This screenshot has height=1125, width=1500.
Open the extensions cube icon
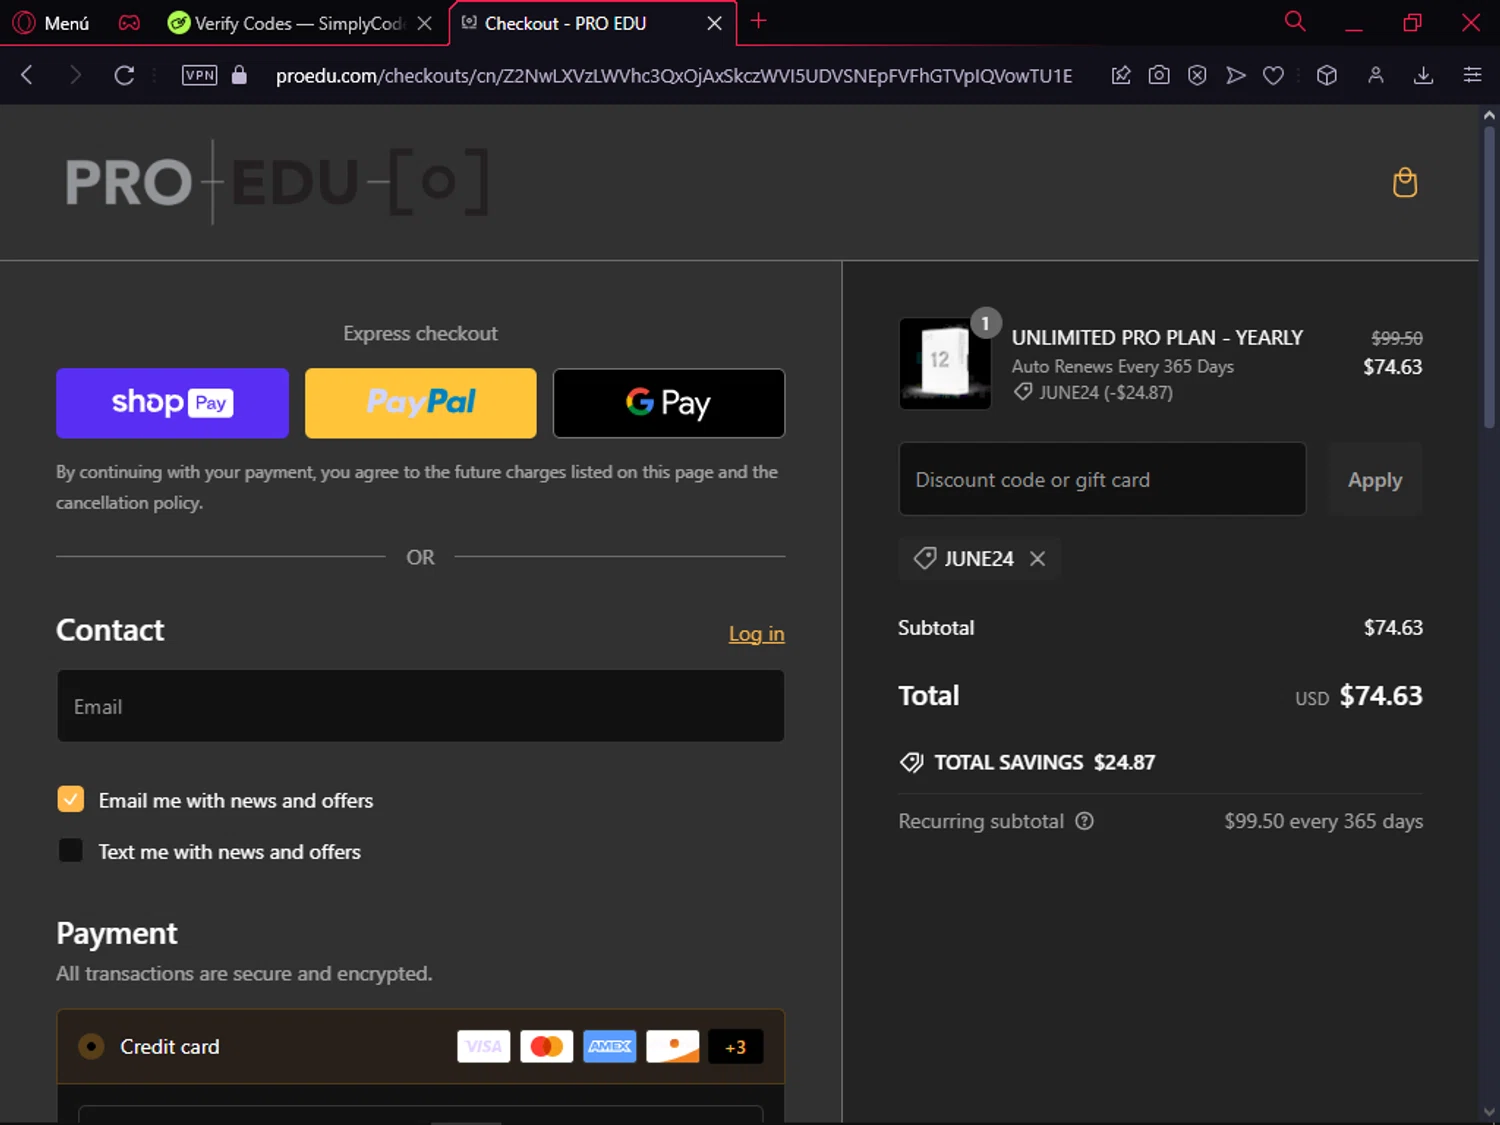(x=1327, y=75)
